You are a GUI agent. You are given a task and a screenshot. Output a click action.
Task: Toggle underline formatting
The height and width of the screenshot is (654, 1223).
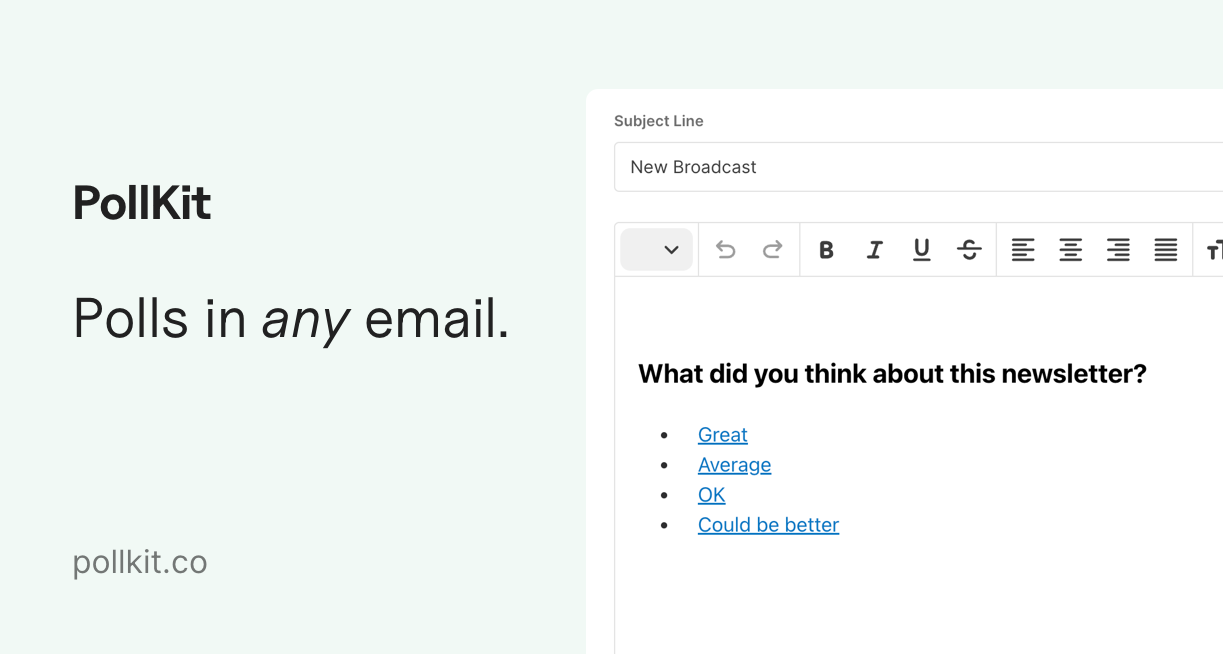coord(922,250)
